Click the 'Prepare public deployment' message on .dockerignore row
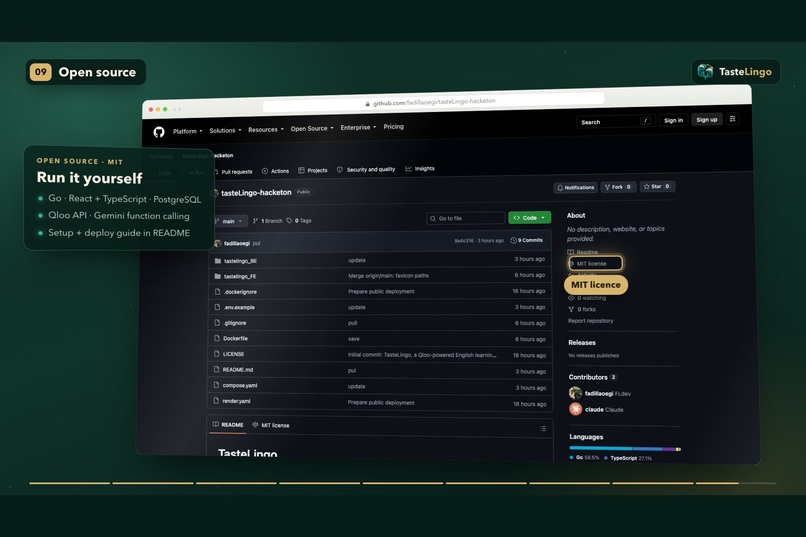Viewport: 806px width, 537px height. (x=381, y=291)
